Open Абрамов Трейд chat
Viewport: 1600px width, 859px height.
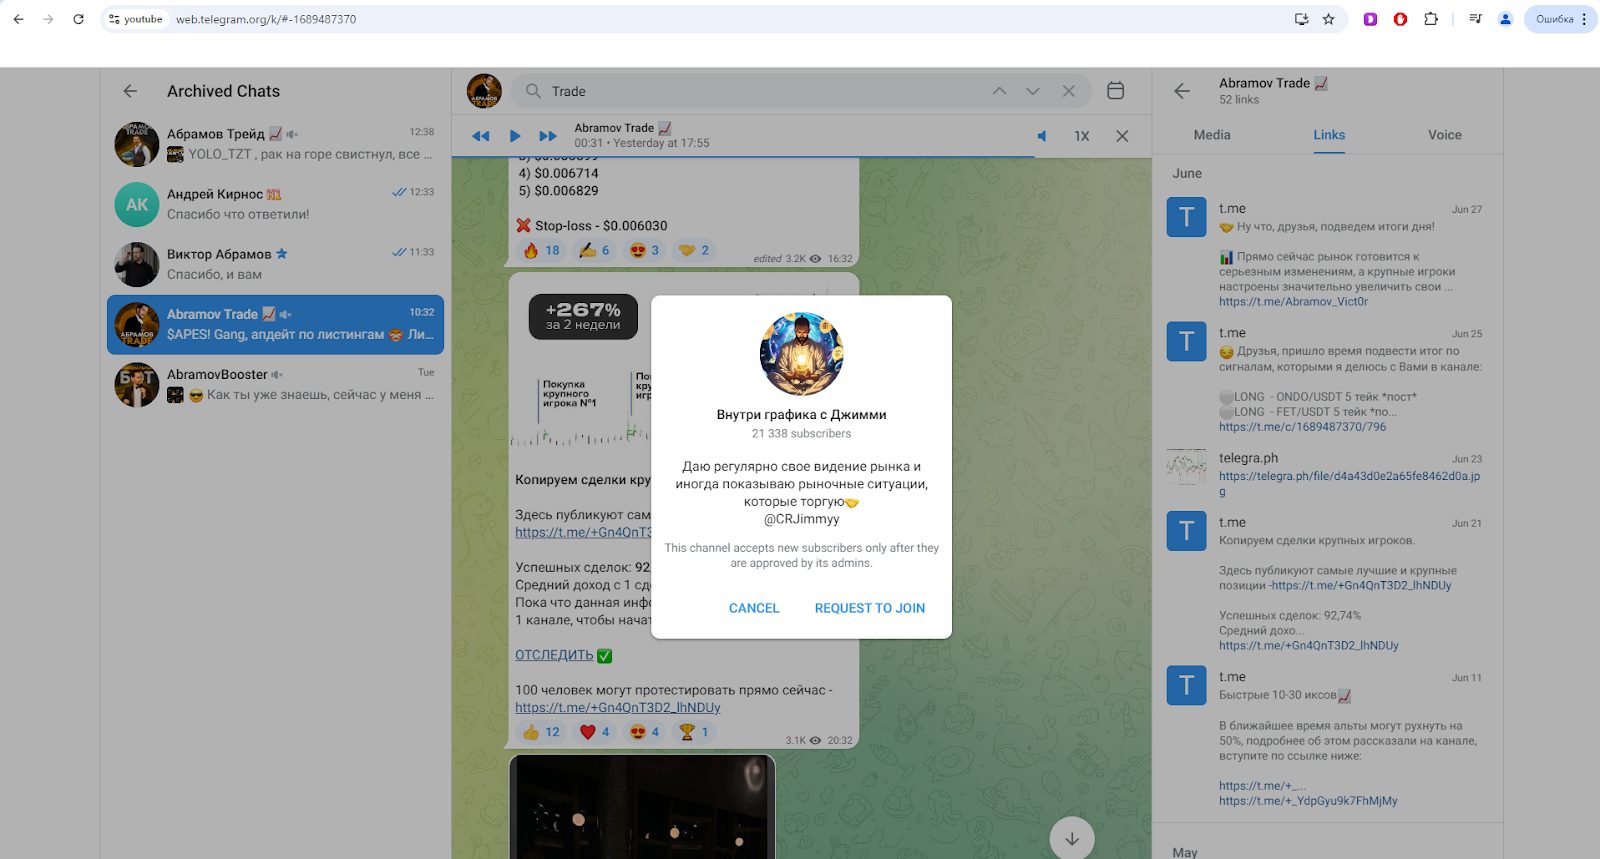[x=275, y=144]
